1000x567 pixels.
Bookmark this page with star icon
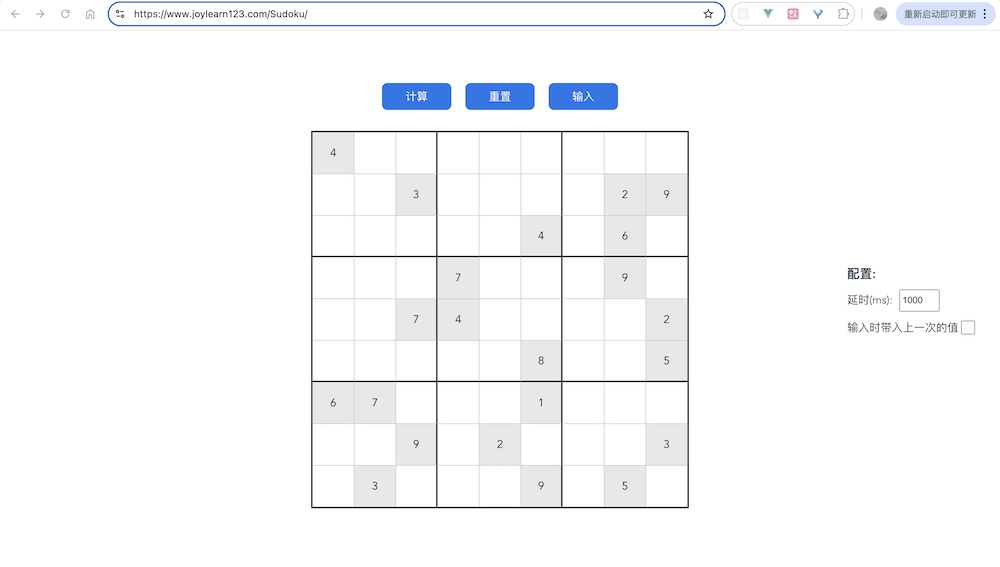point(708,14)
